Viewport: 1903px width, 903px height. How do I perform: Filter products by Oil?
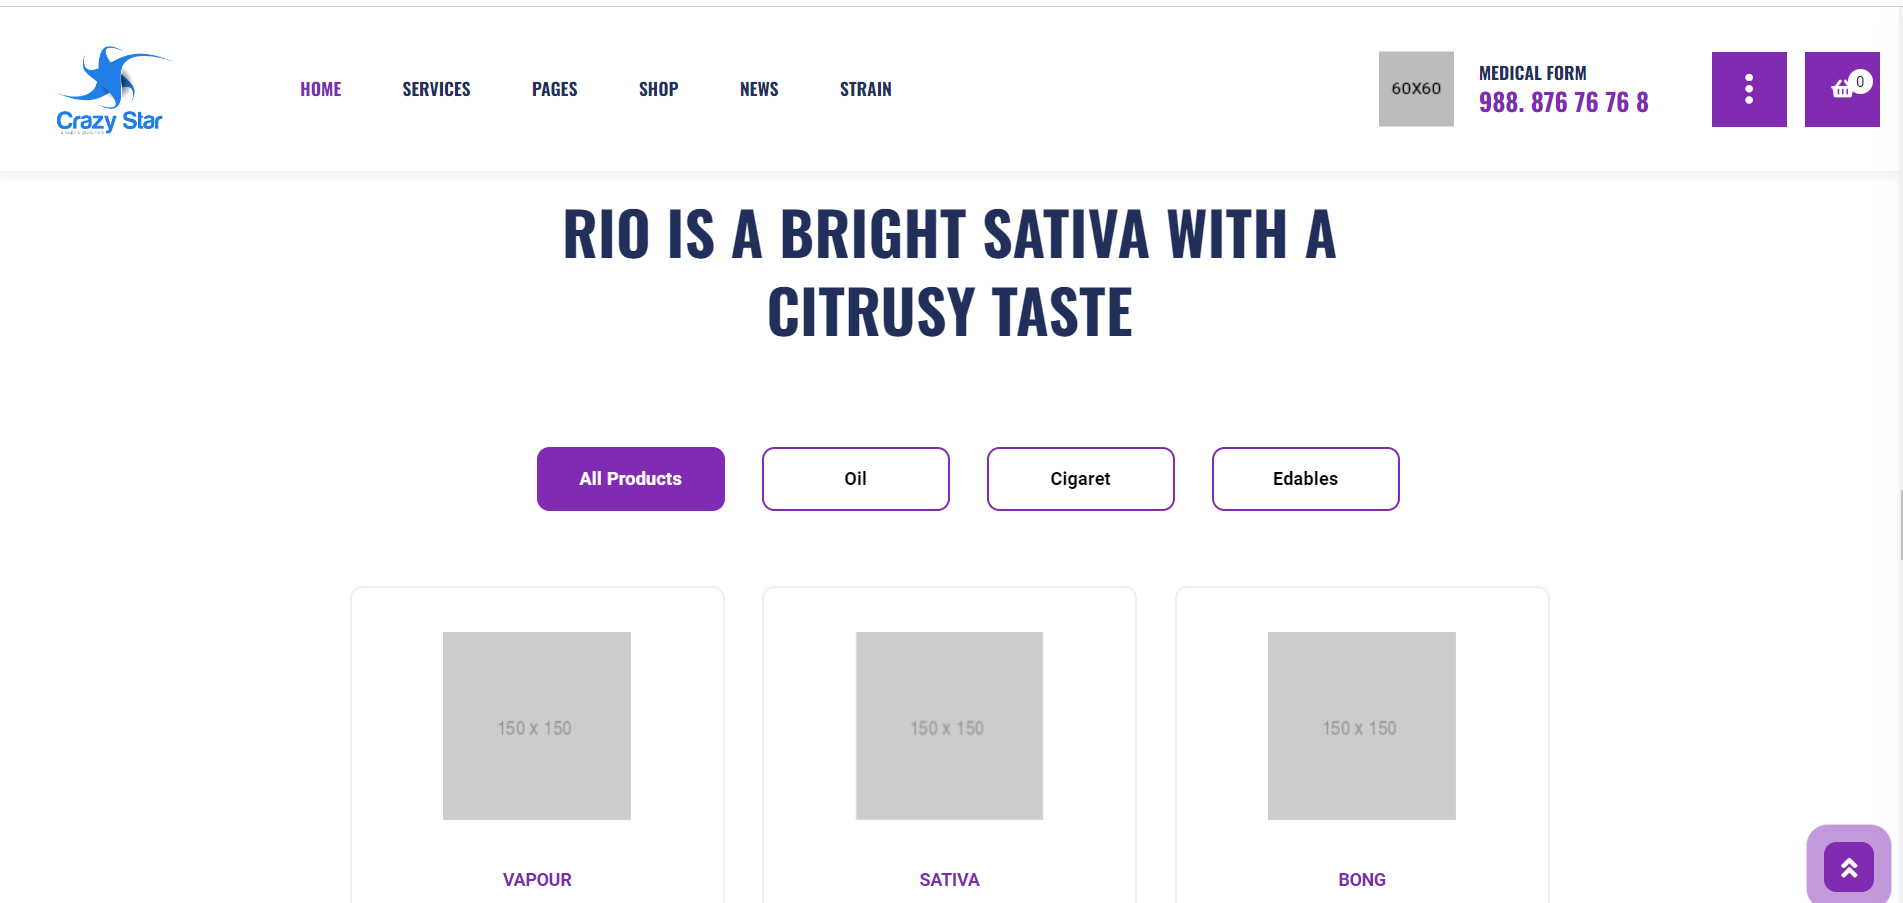856,479
